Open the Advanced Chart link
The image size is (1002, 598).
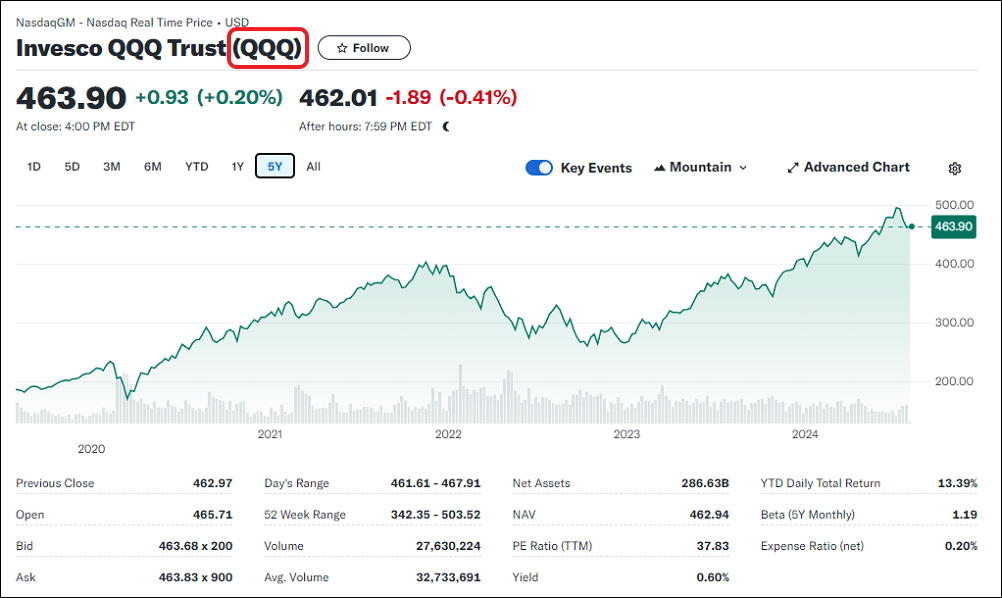click(x=849, y=167)
